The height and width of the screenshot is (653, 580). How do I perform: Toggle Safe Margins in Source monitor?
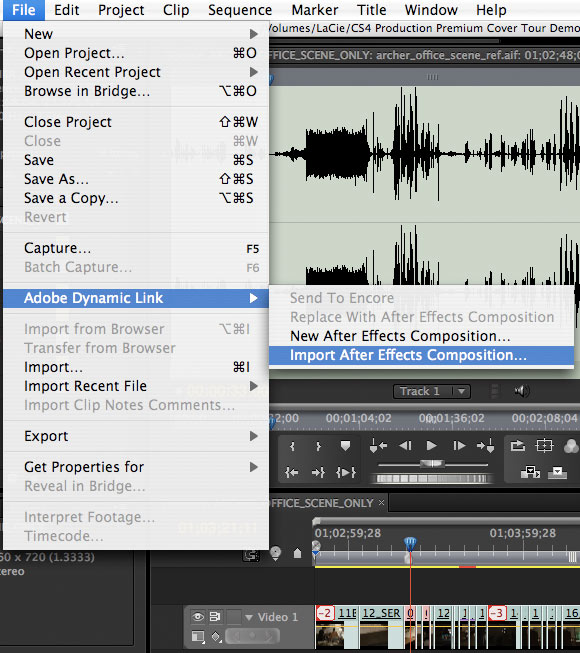(x=544, y=446)
